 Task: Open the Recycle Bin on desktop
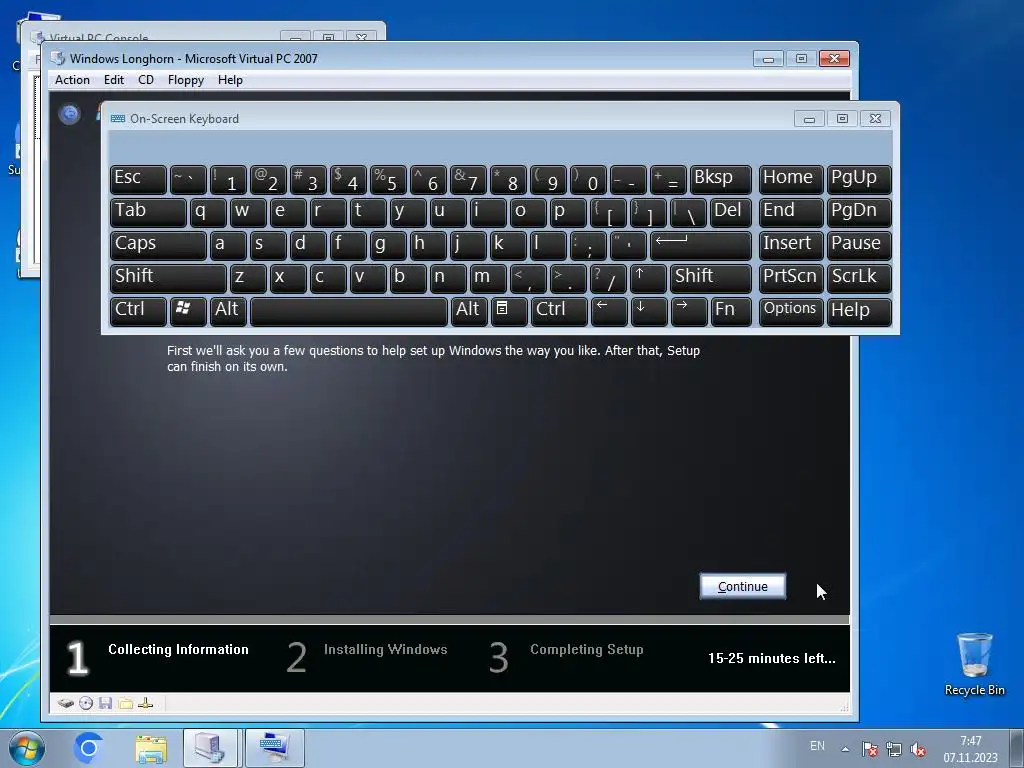tap(974, 664)
